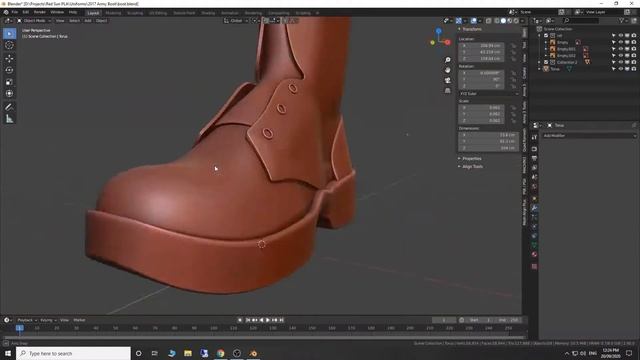Open the Render properties tab icon
The image size is (640, 360).
pyautogui.click(x=534, y=149)
